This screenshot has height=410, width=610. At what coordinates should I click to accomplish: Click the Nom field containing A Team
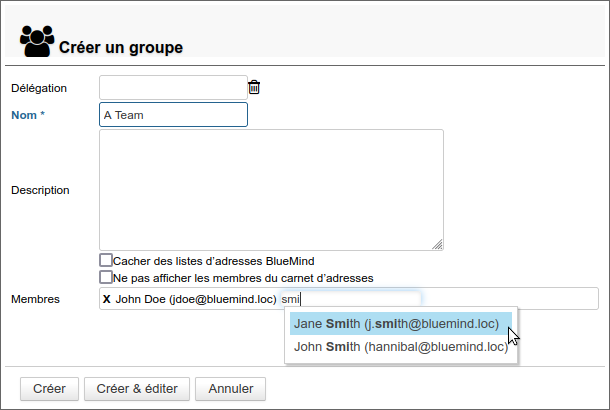click(173, 115)
